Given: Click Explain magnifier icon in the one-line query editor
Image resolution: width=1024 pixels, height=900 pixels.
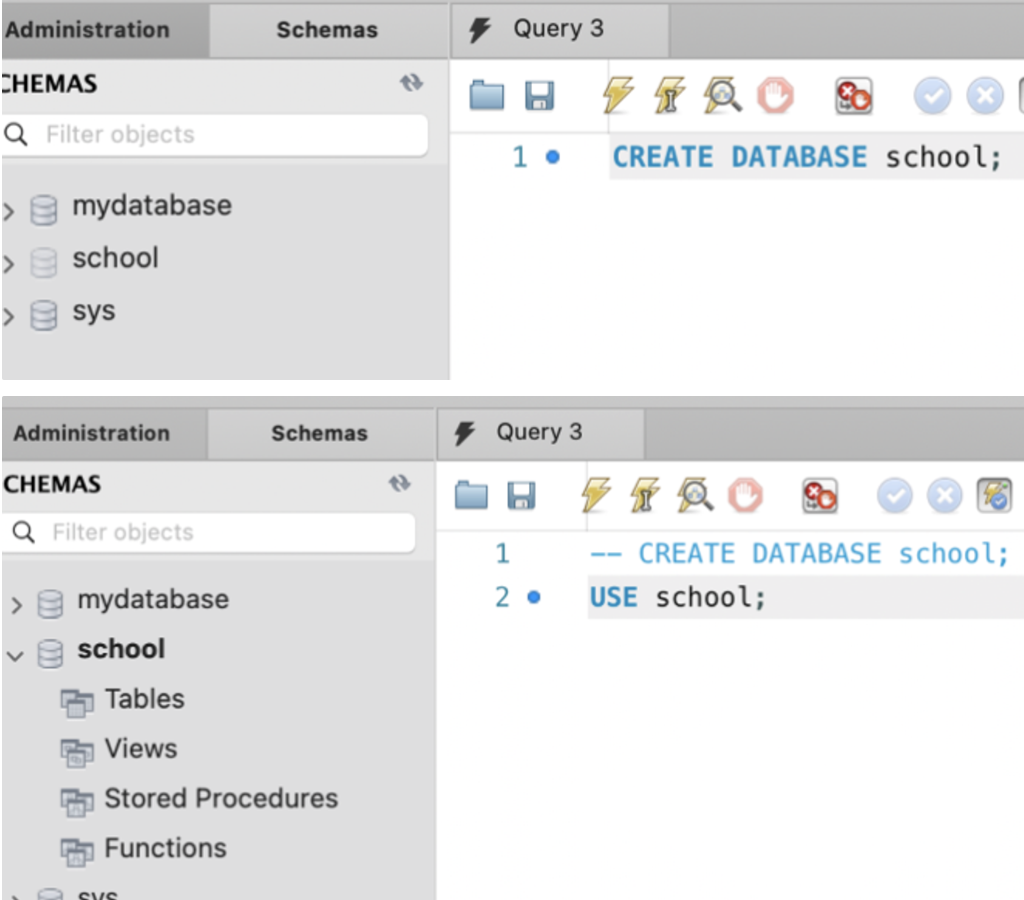Looking at the screenshot, I should (x=721, y=96).
